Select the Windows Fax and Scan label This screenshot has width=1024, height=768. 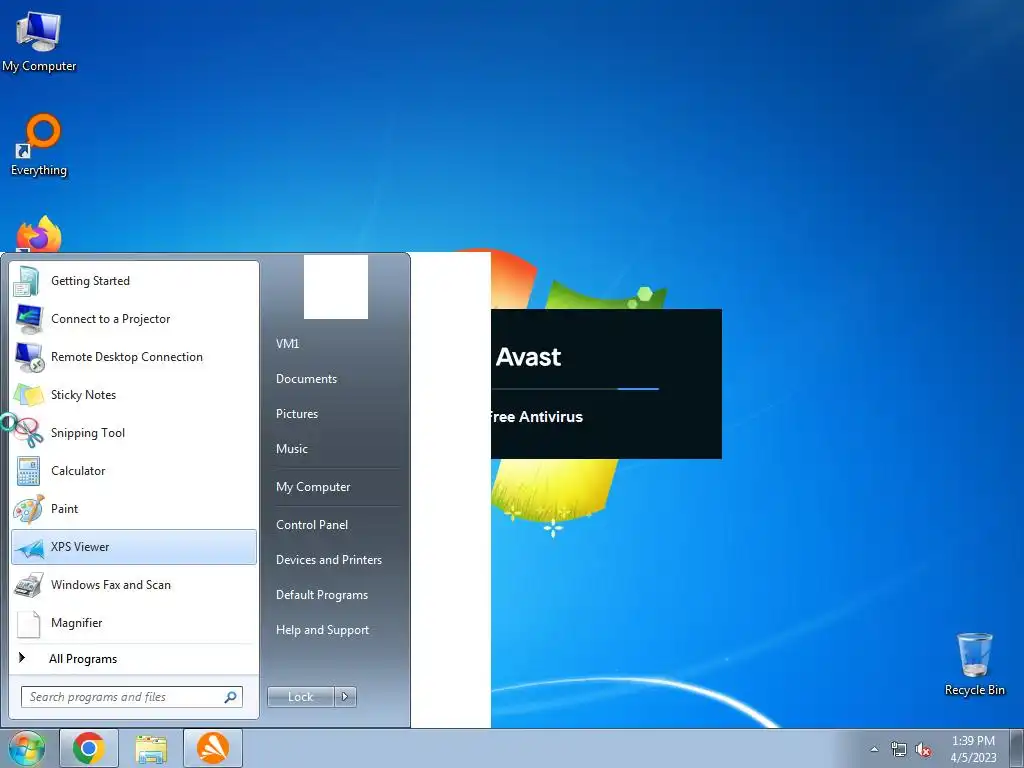(x=111, y=585)
